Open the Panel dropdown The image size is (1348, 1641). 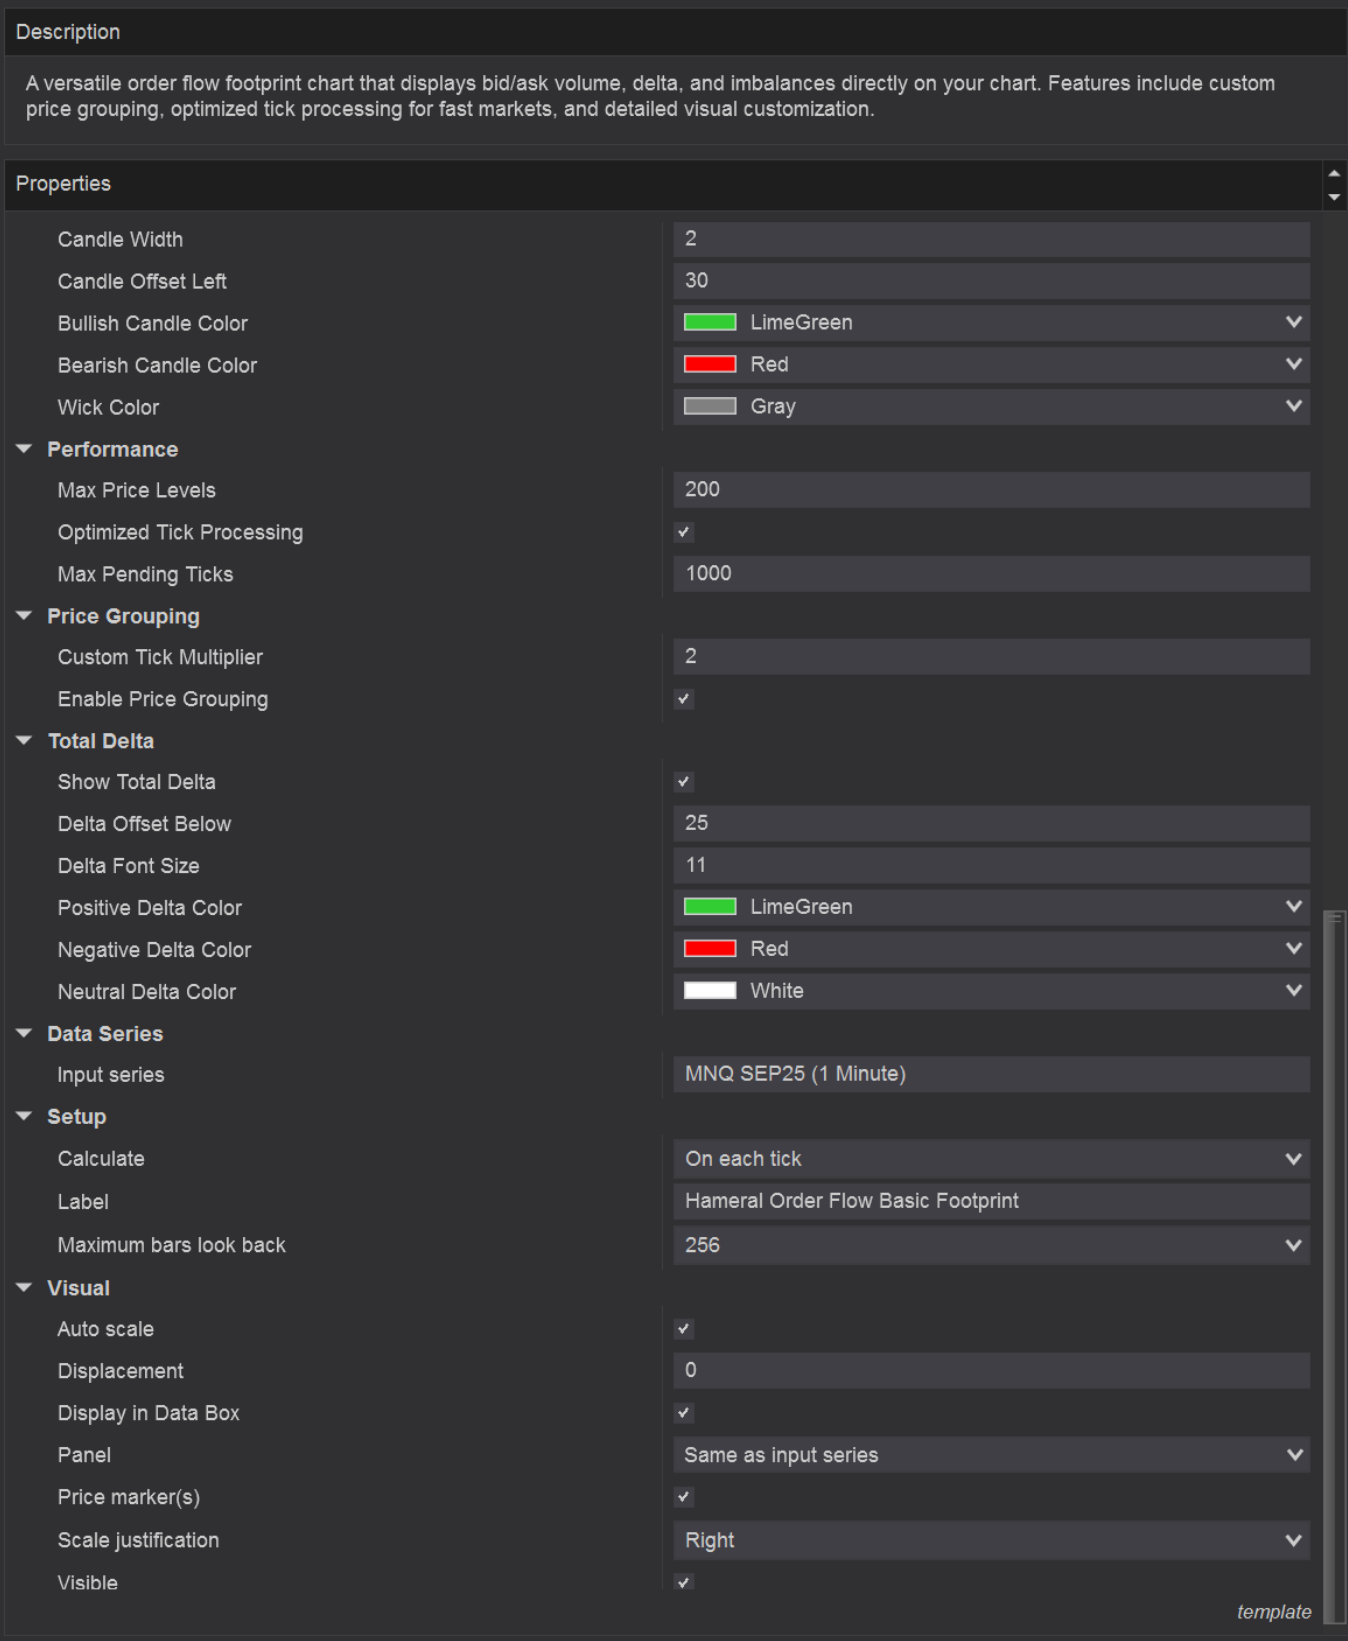click(x=1293, y=1455)
